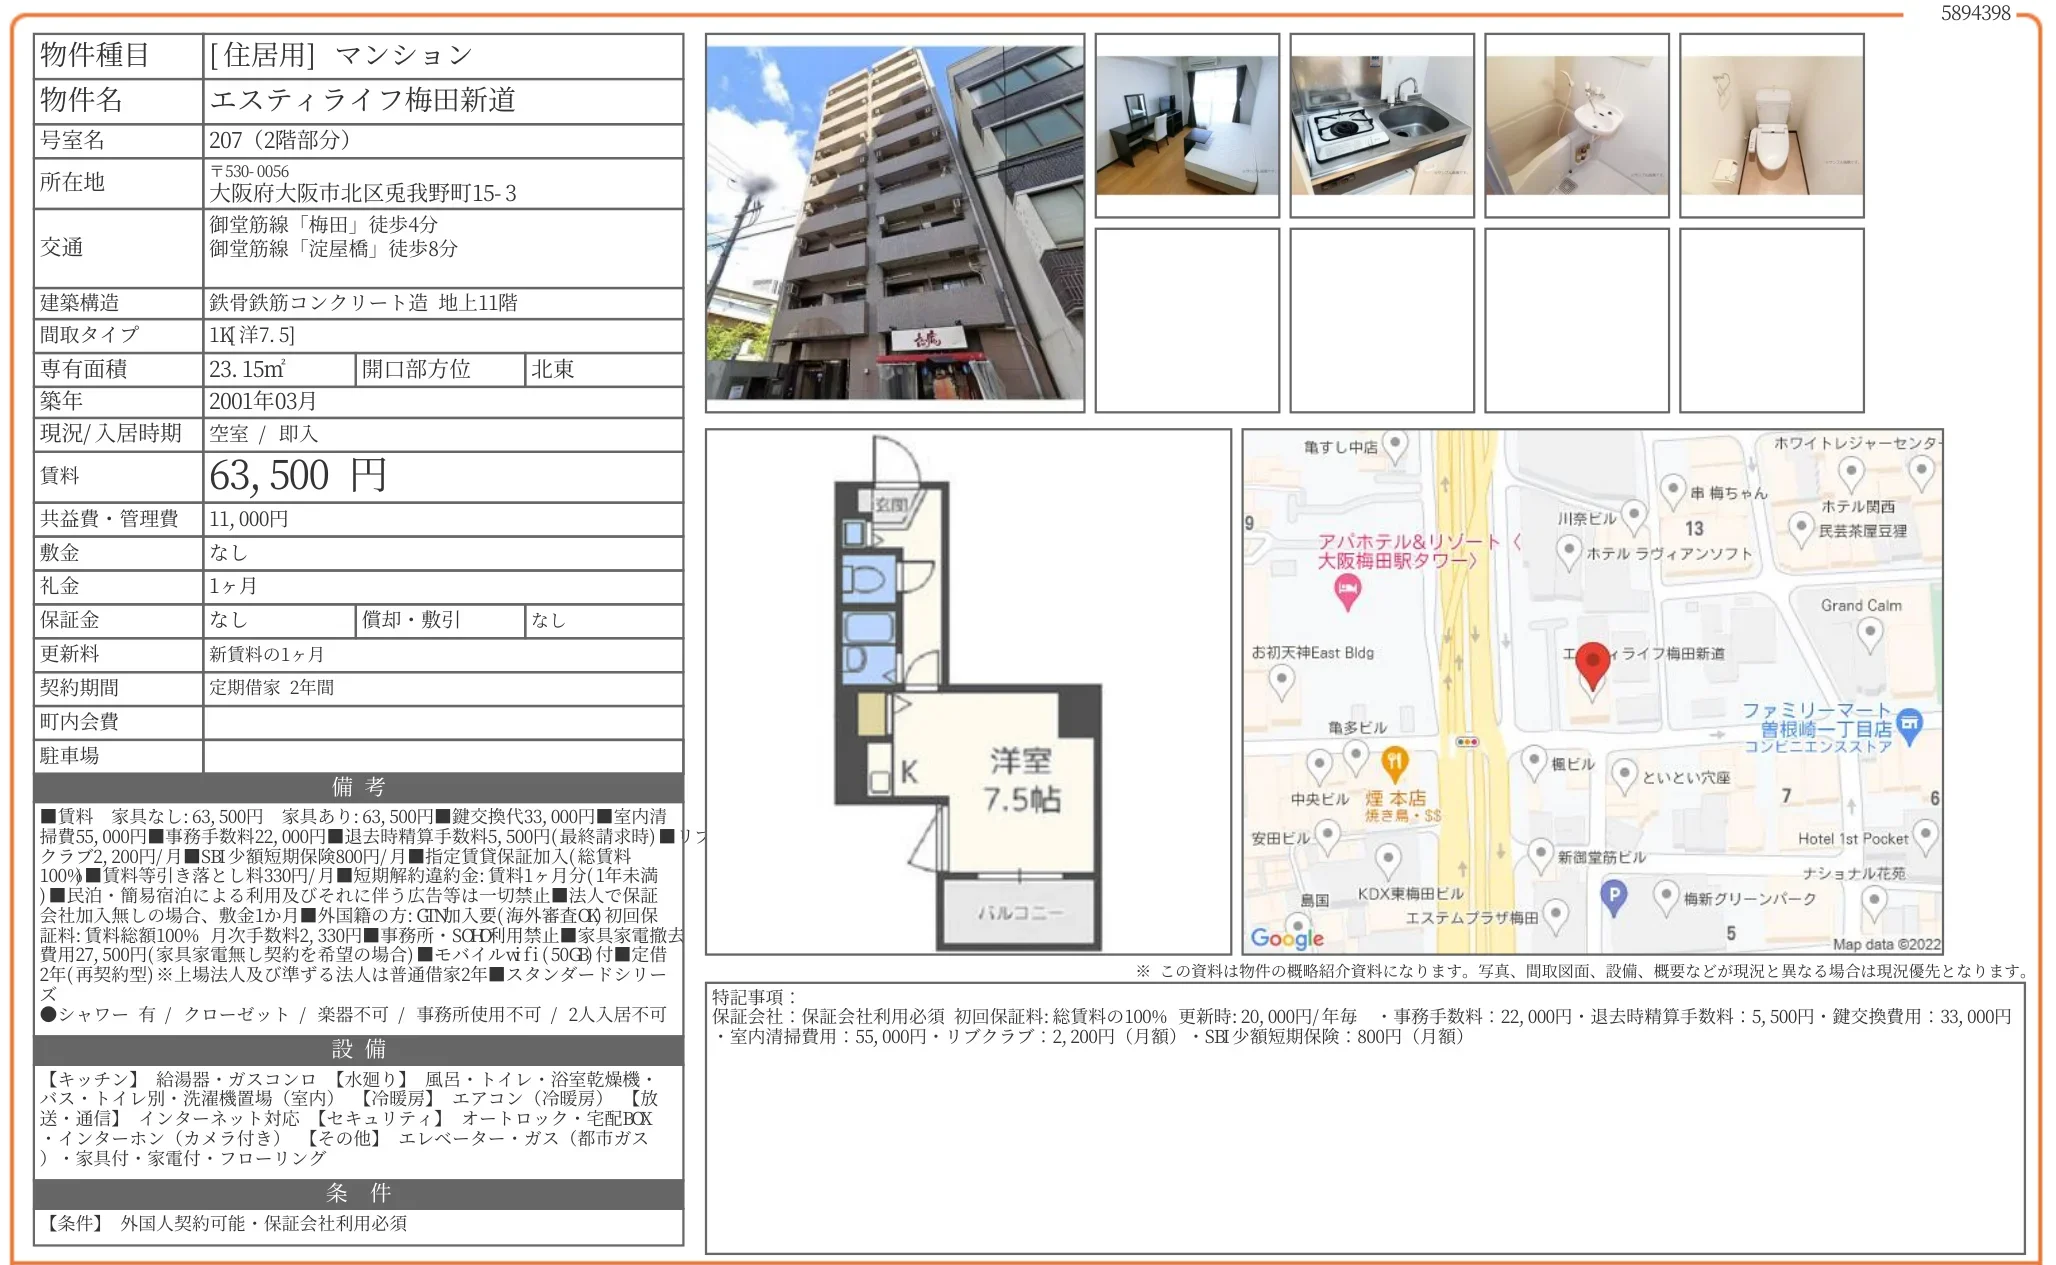Click the room number 207（2階部分）

pos(280,140)
